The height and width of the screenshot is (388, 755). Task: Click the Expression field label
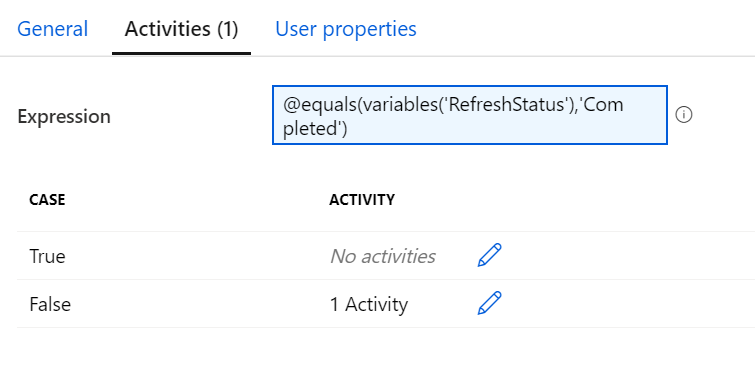click(x=64, y=116)
